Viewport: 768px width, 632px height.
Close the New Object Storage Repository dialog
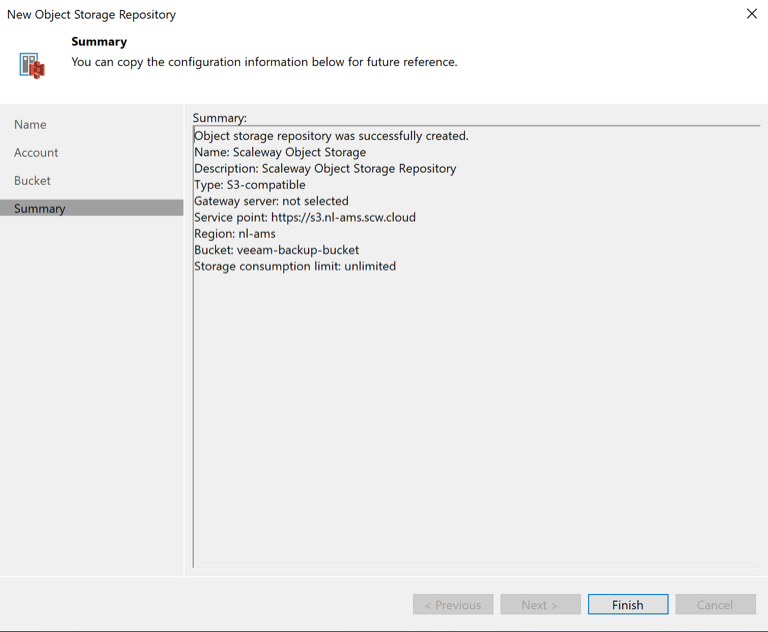[x=751, y=14]
